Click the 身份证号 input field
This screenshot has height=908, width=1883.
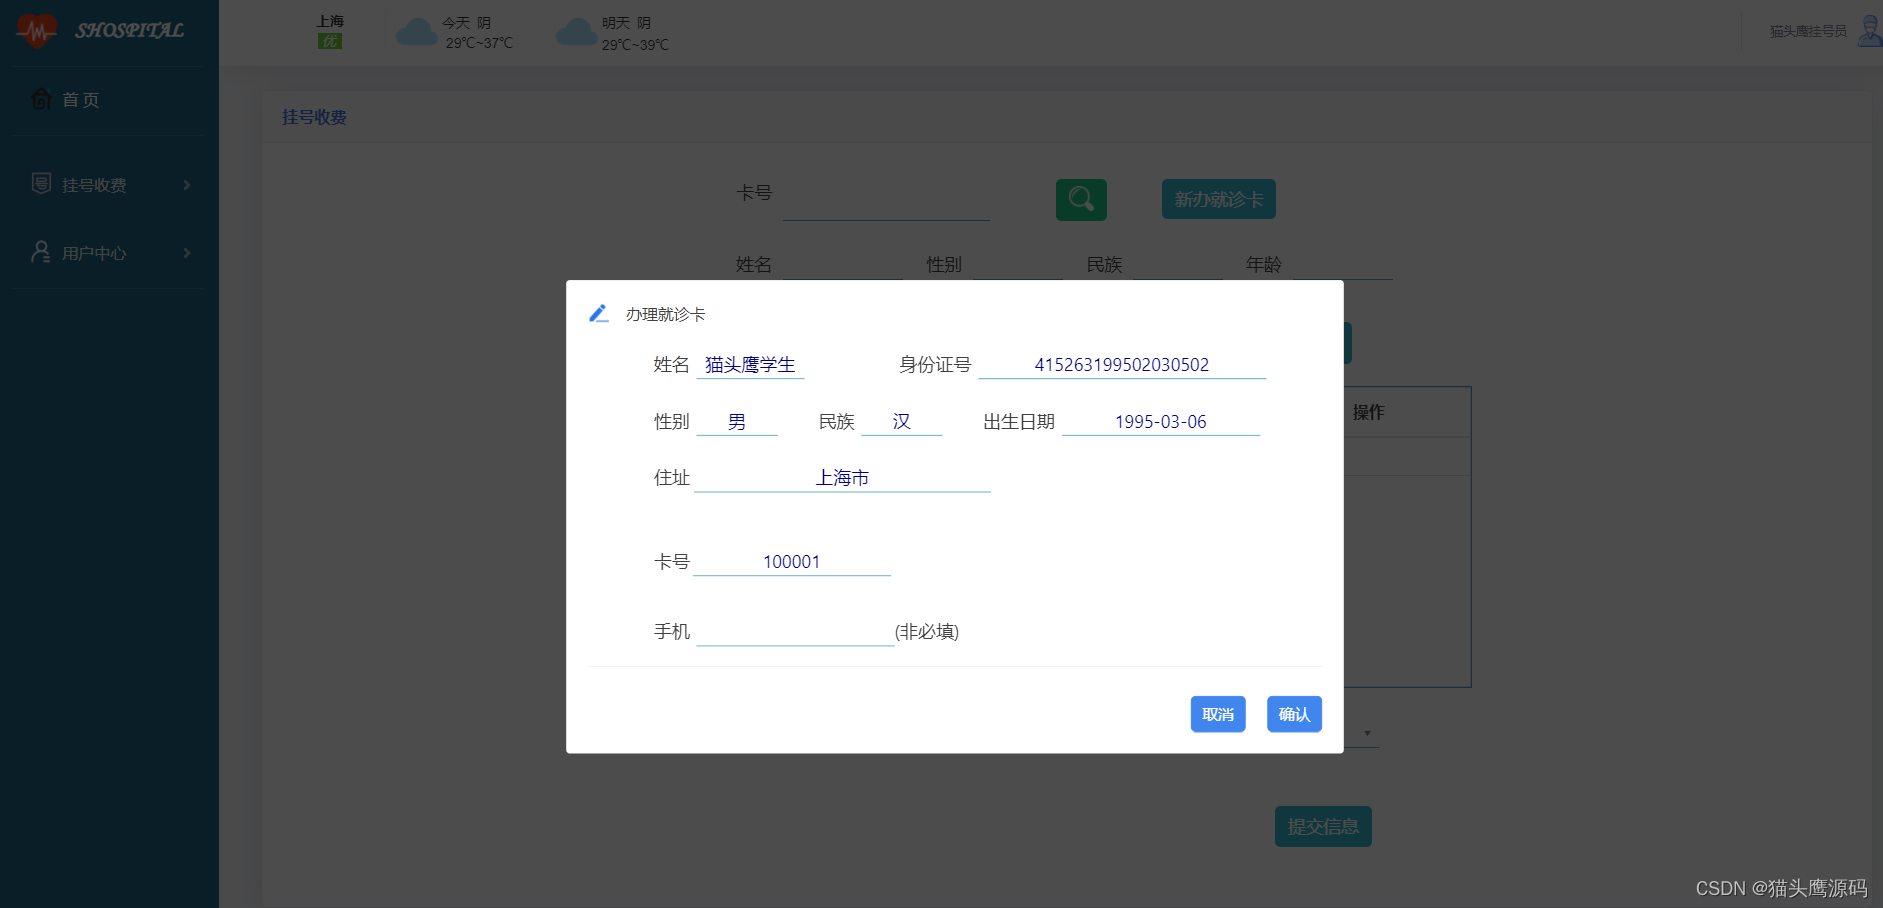coord(1122,365)
